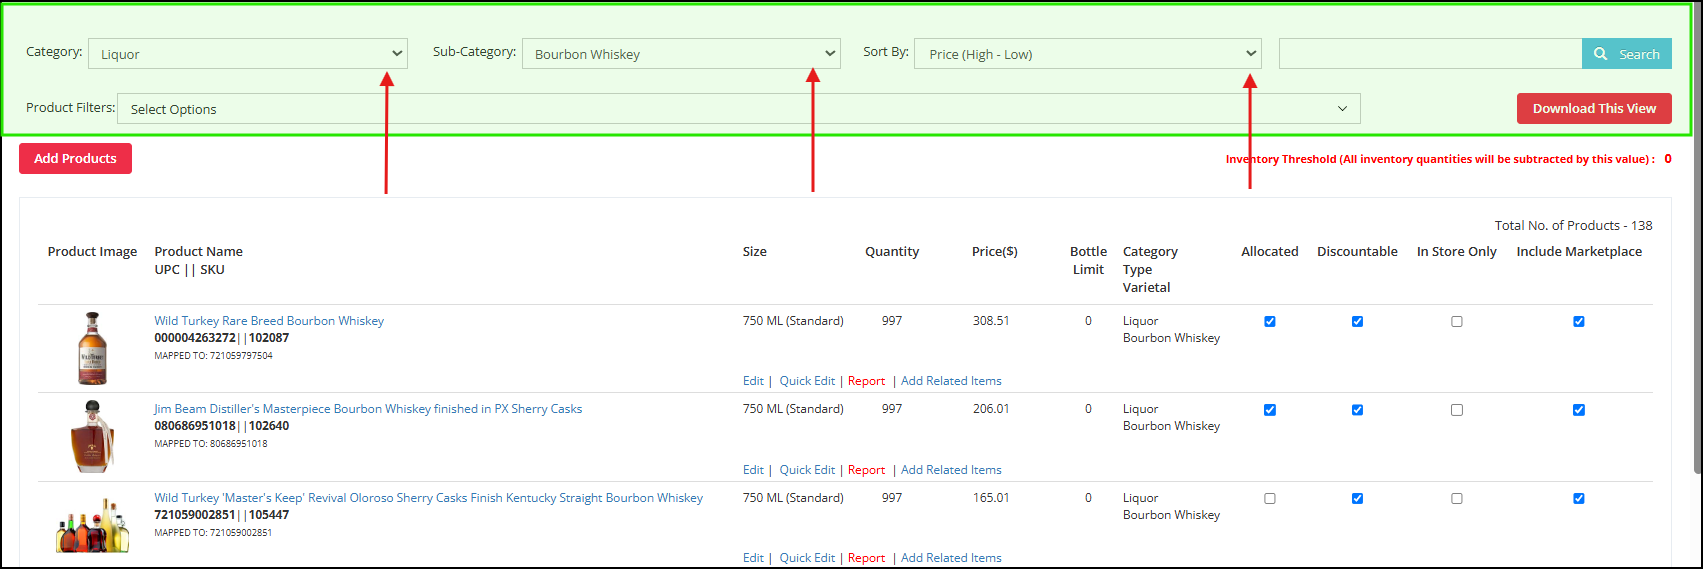Click the Jim Beam Distiller's Masterpiece bottle thumbnail
The width and height of the screenshot is (1703, 569).
tap(93, 436)
